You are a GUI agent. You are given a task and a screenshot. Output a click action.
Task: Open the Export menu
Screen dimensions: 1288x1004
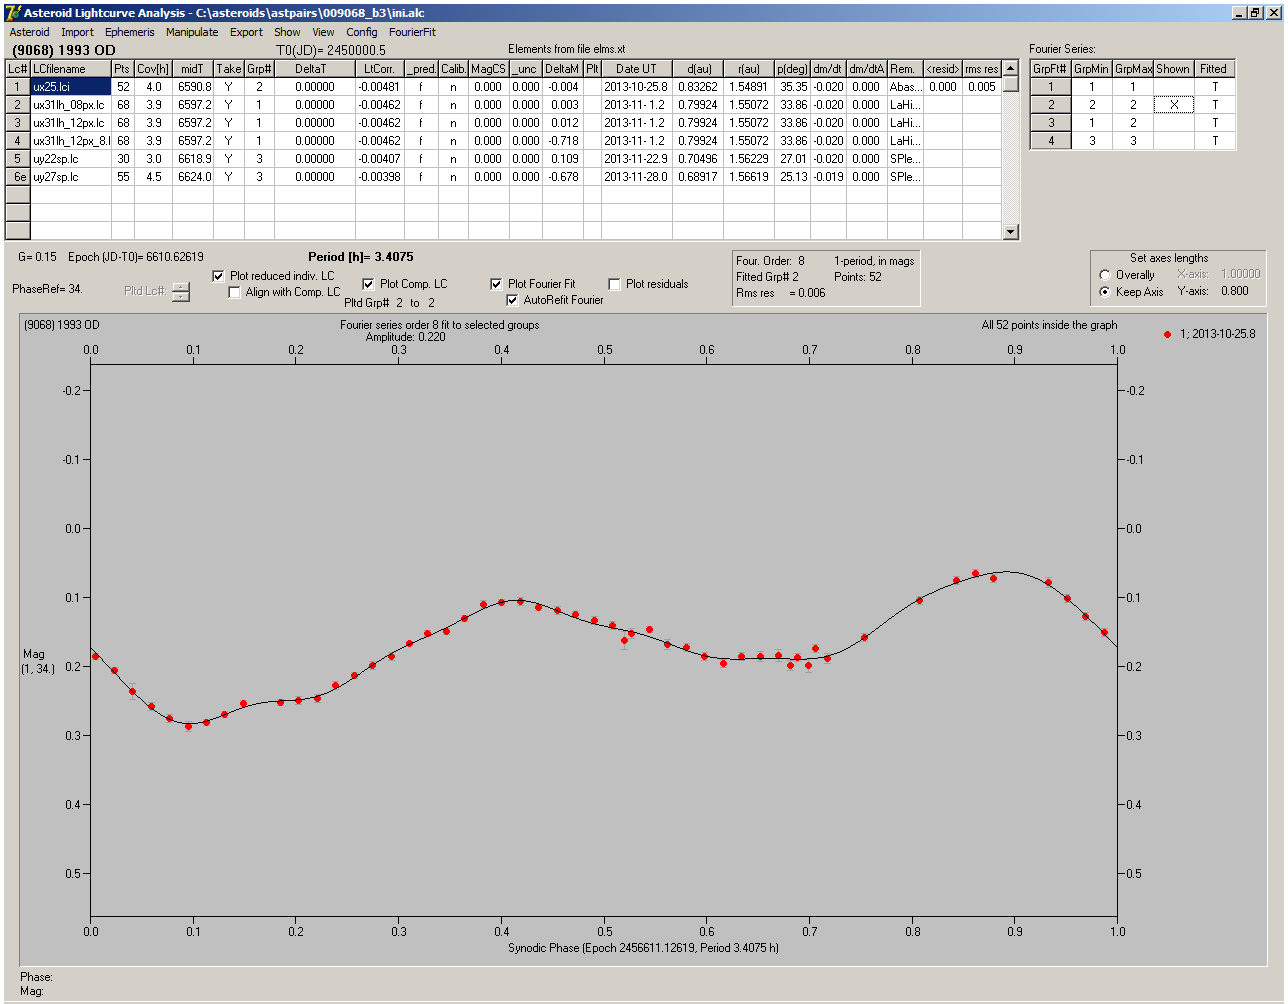(x=246, y=32)
